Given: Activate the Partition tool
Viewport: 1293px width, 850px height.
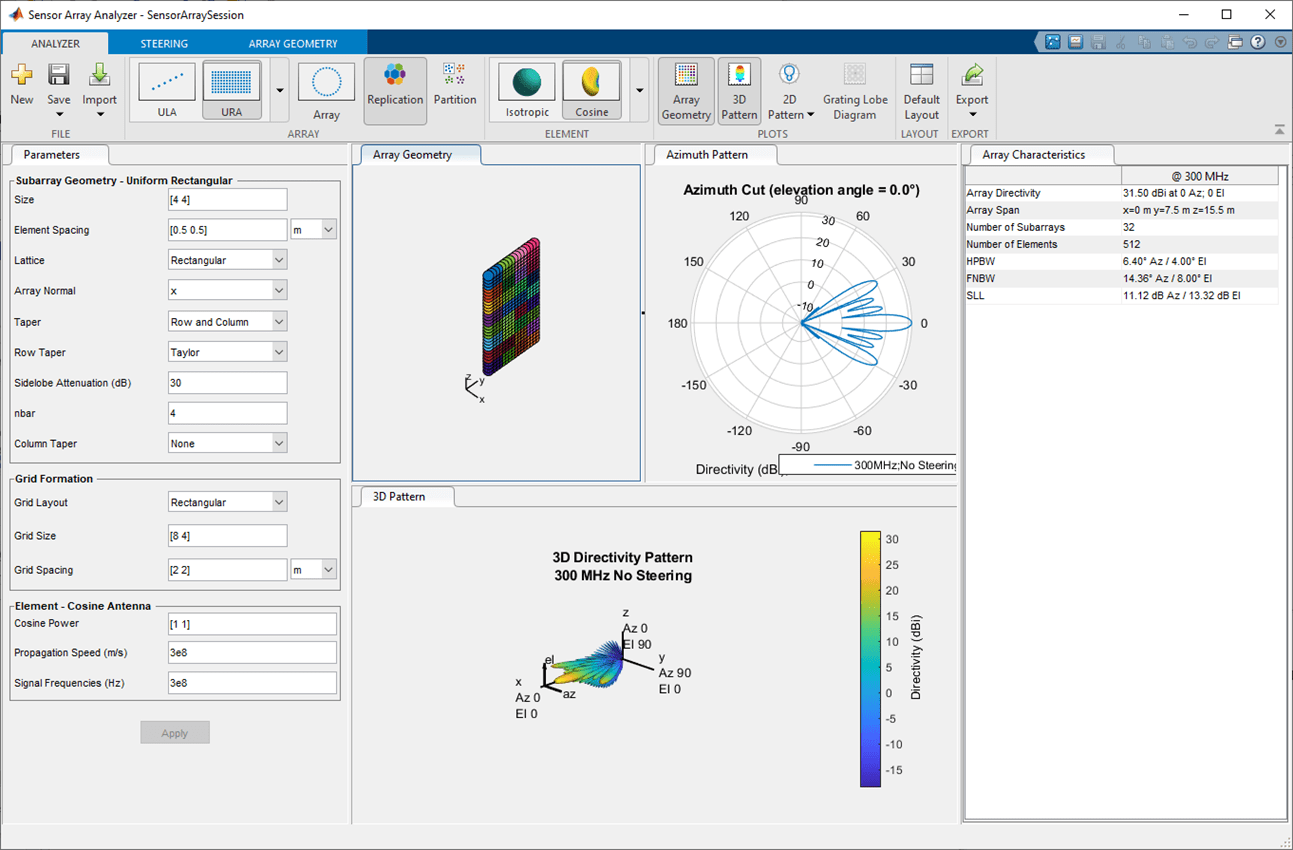Looking at the screenshot, I should tap(455, 90).
